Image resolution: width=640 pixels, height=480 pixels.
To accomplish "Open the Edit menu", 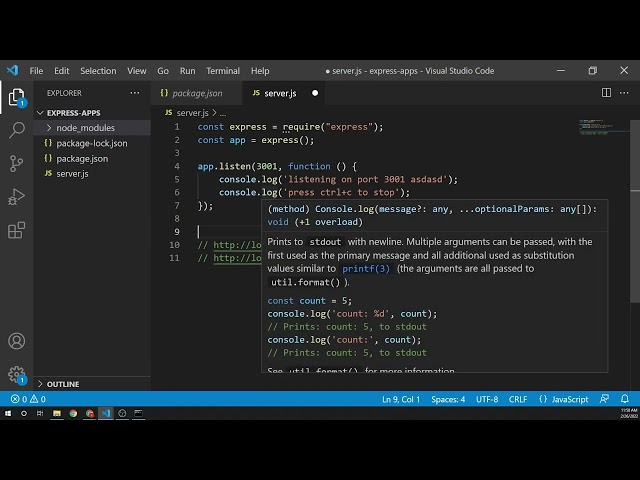I will 62,71.
